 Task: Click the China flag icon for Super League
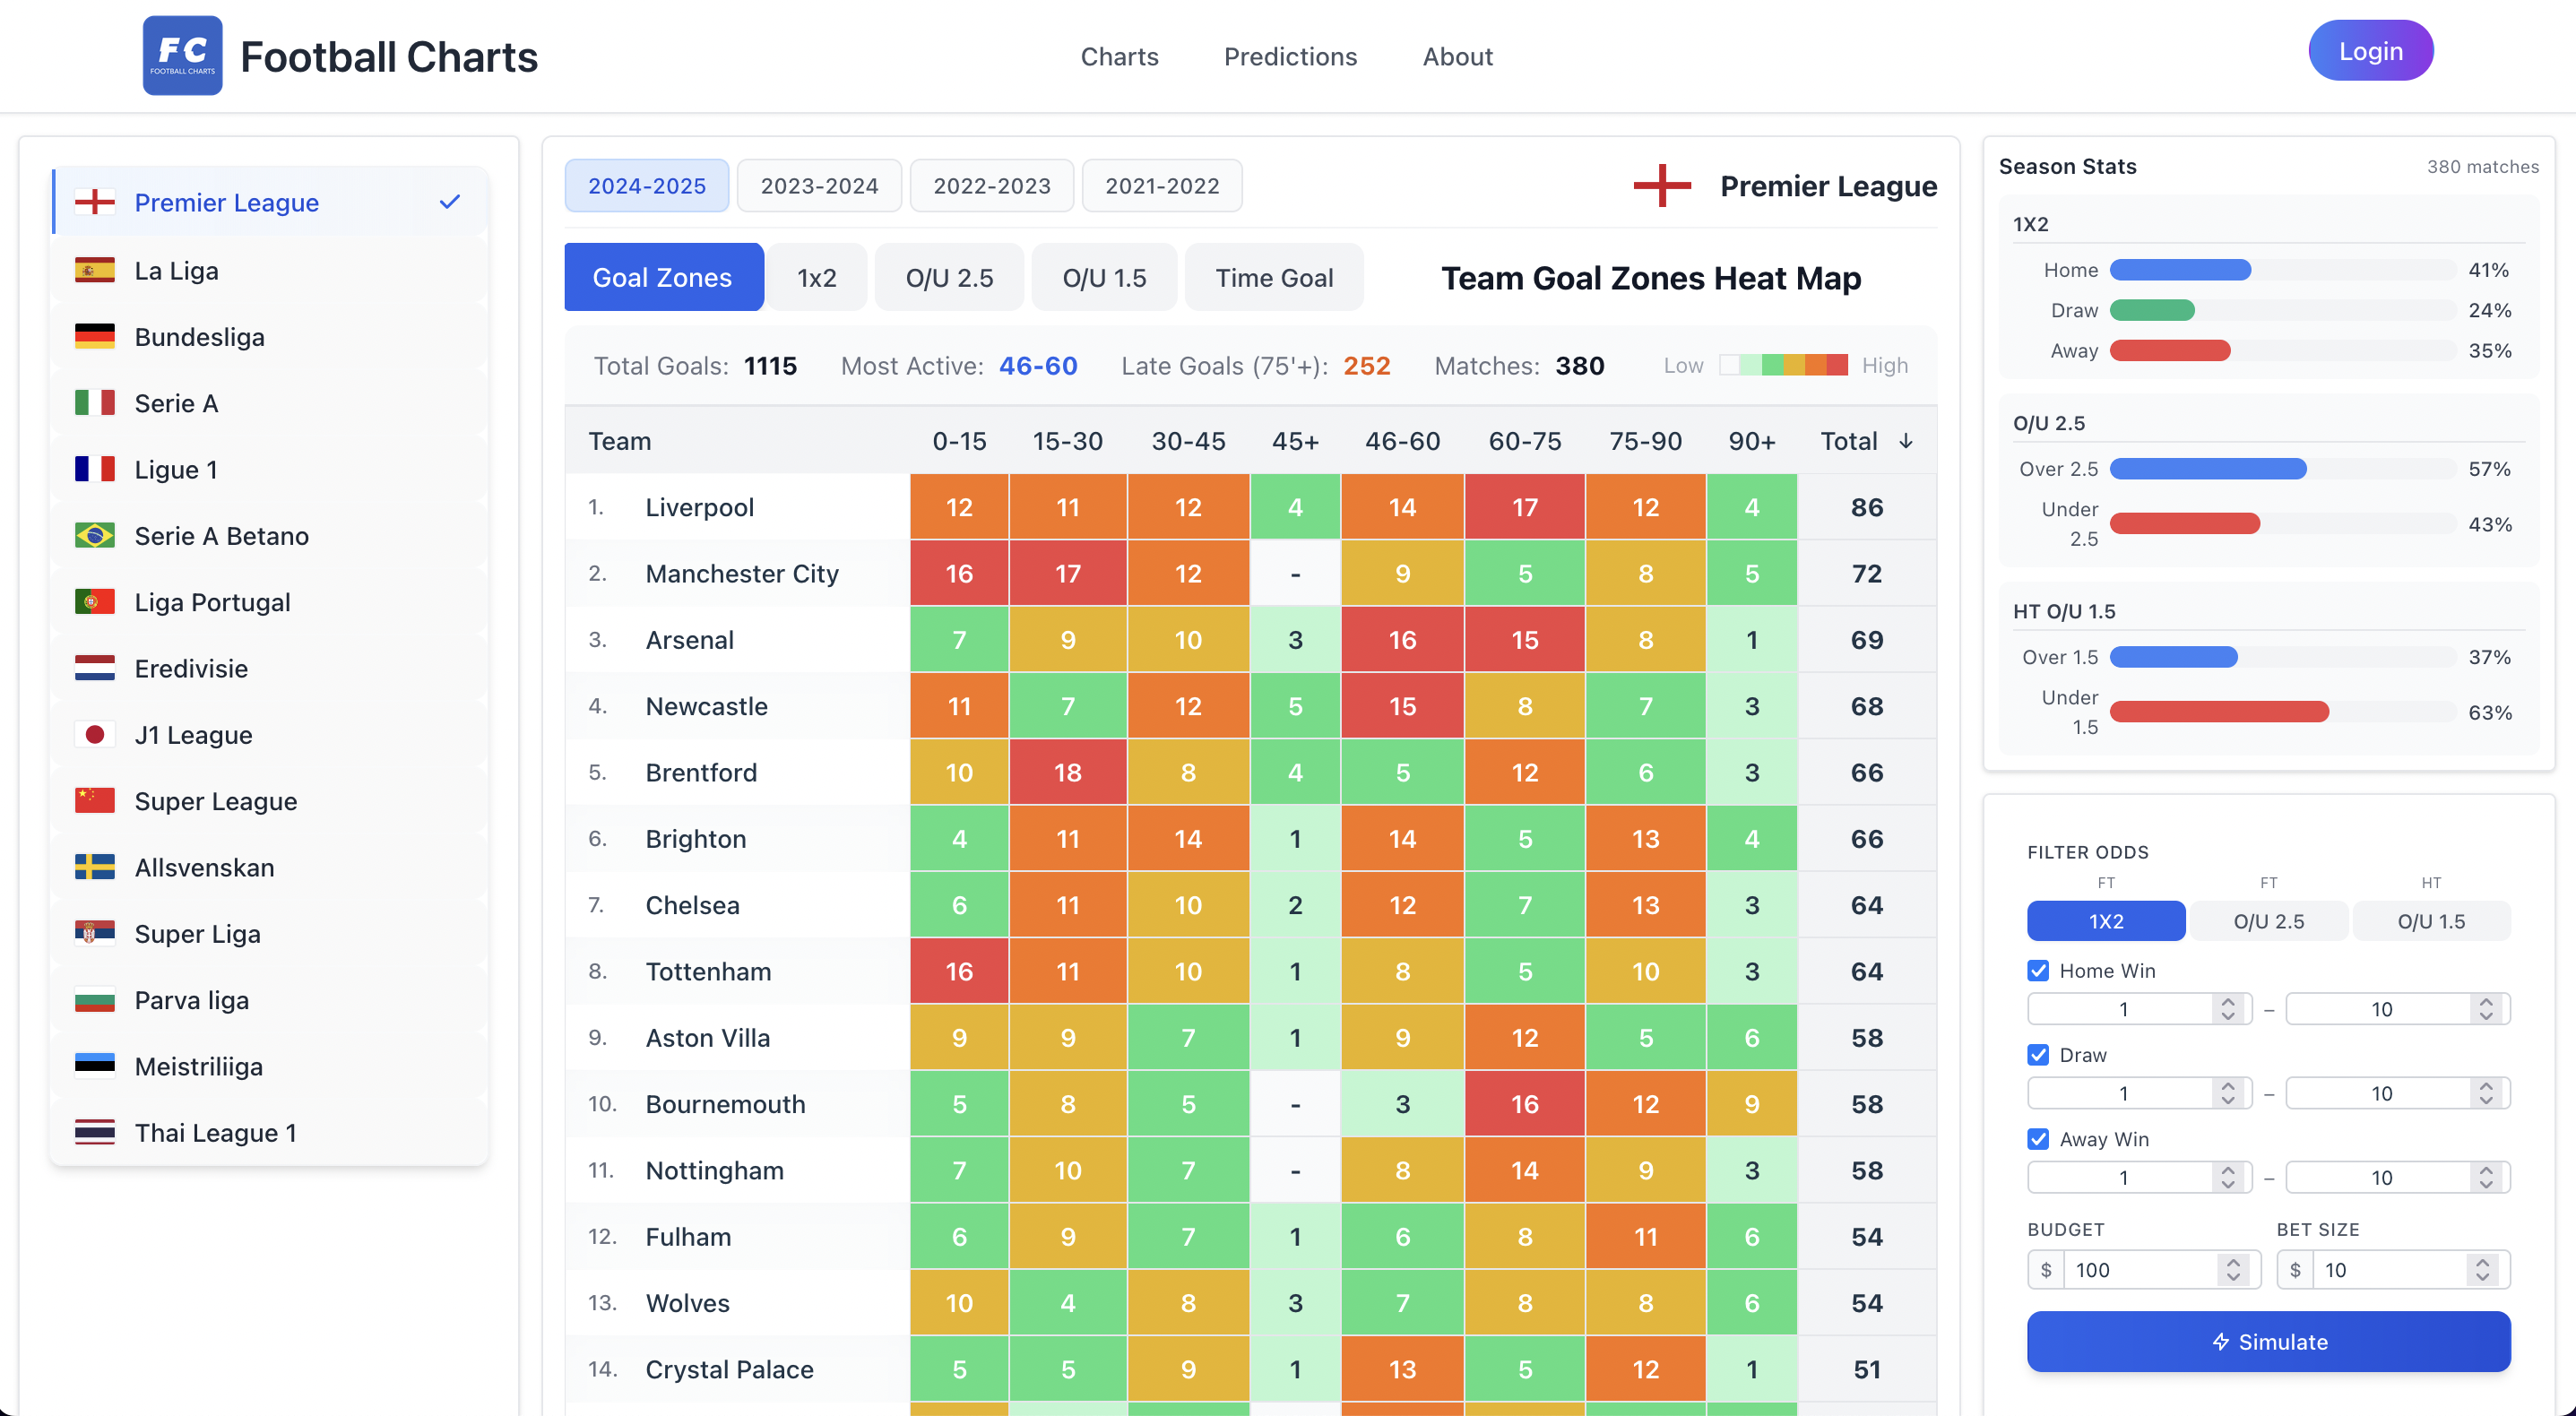(95, 801)
